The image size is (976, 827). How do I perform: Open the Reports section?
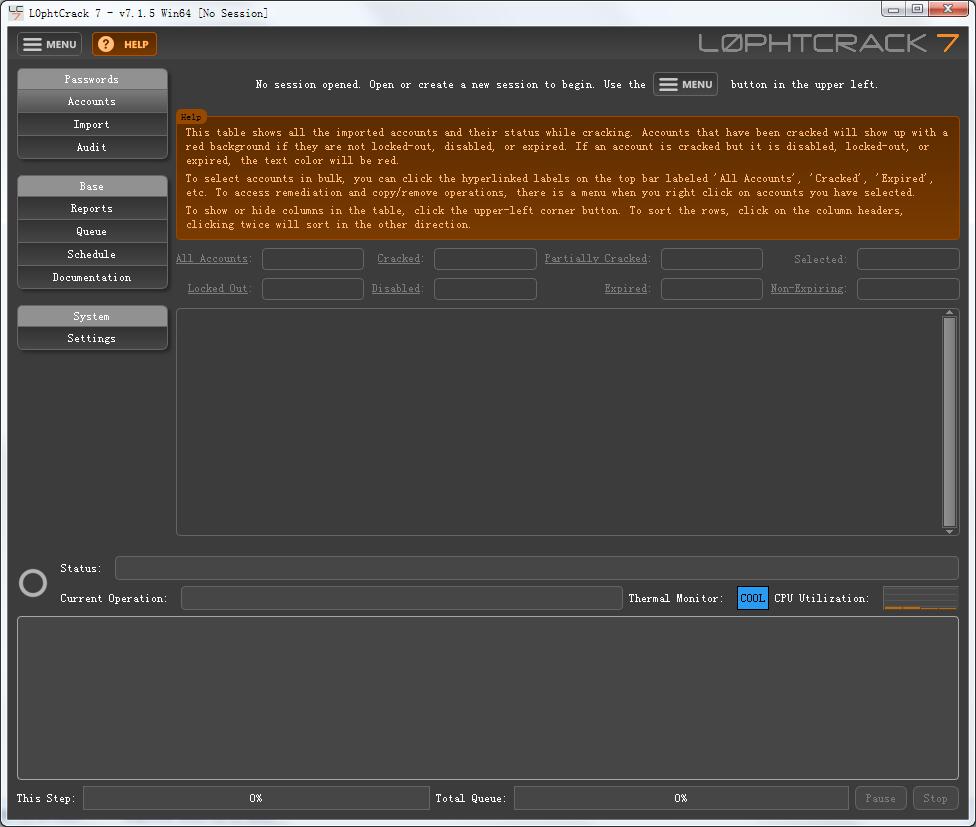coord(92,209)
